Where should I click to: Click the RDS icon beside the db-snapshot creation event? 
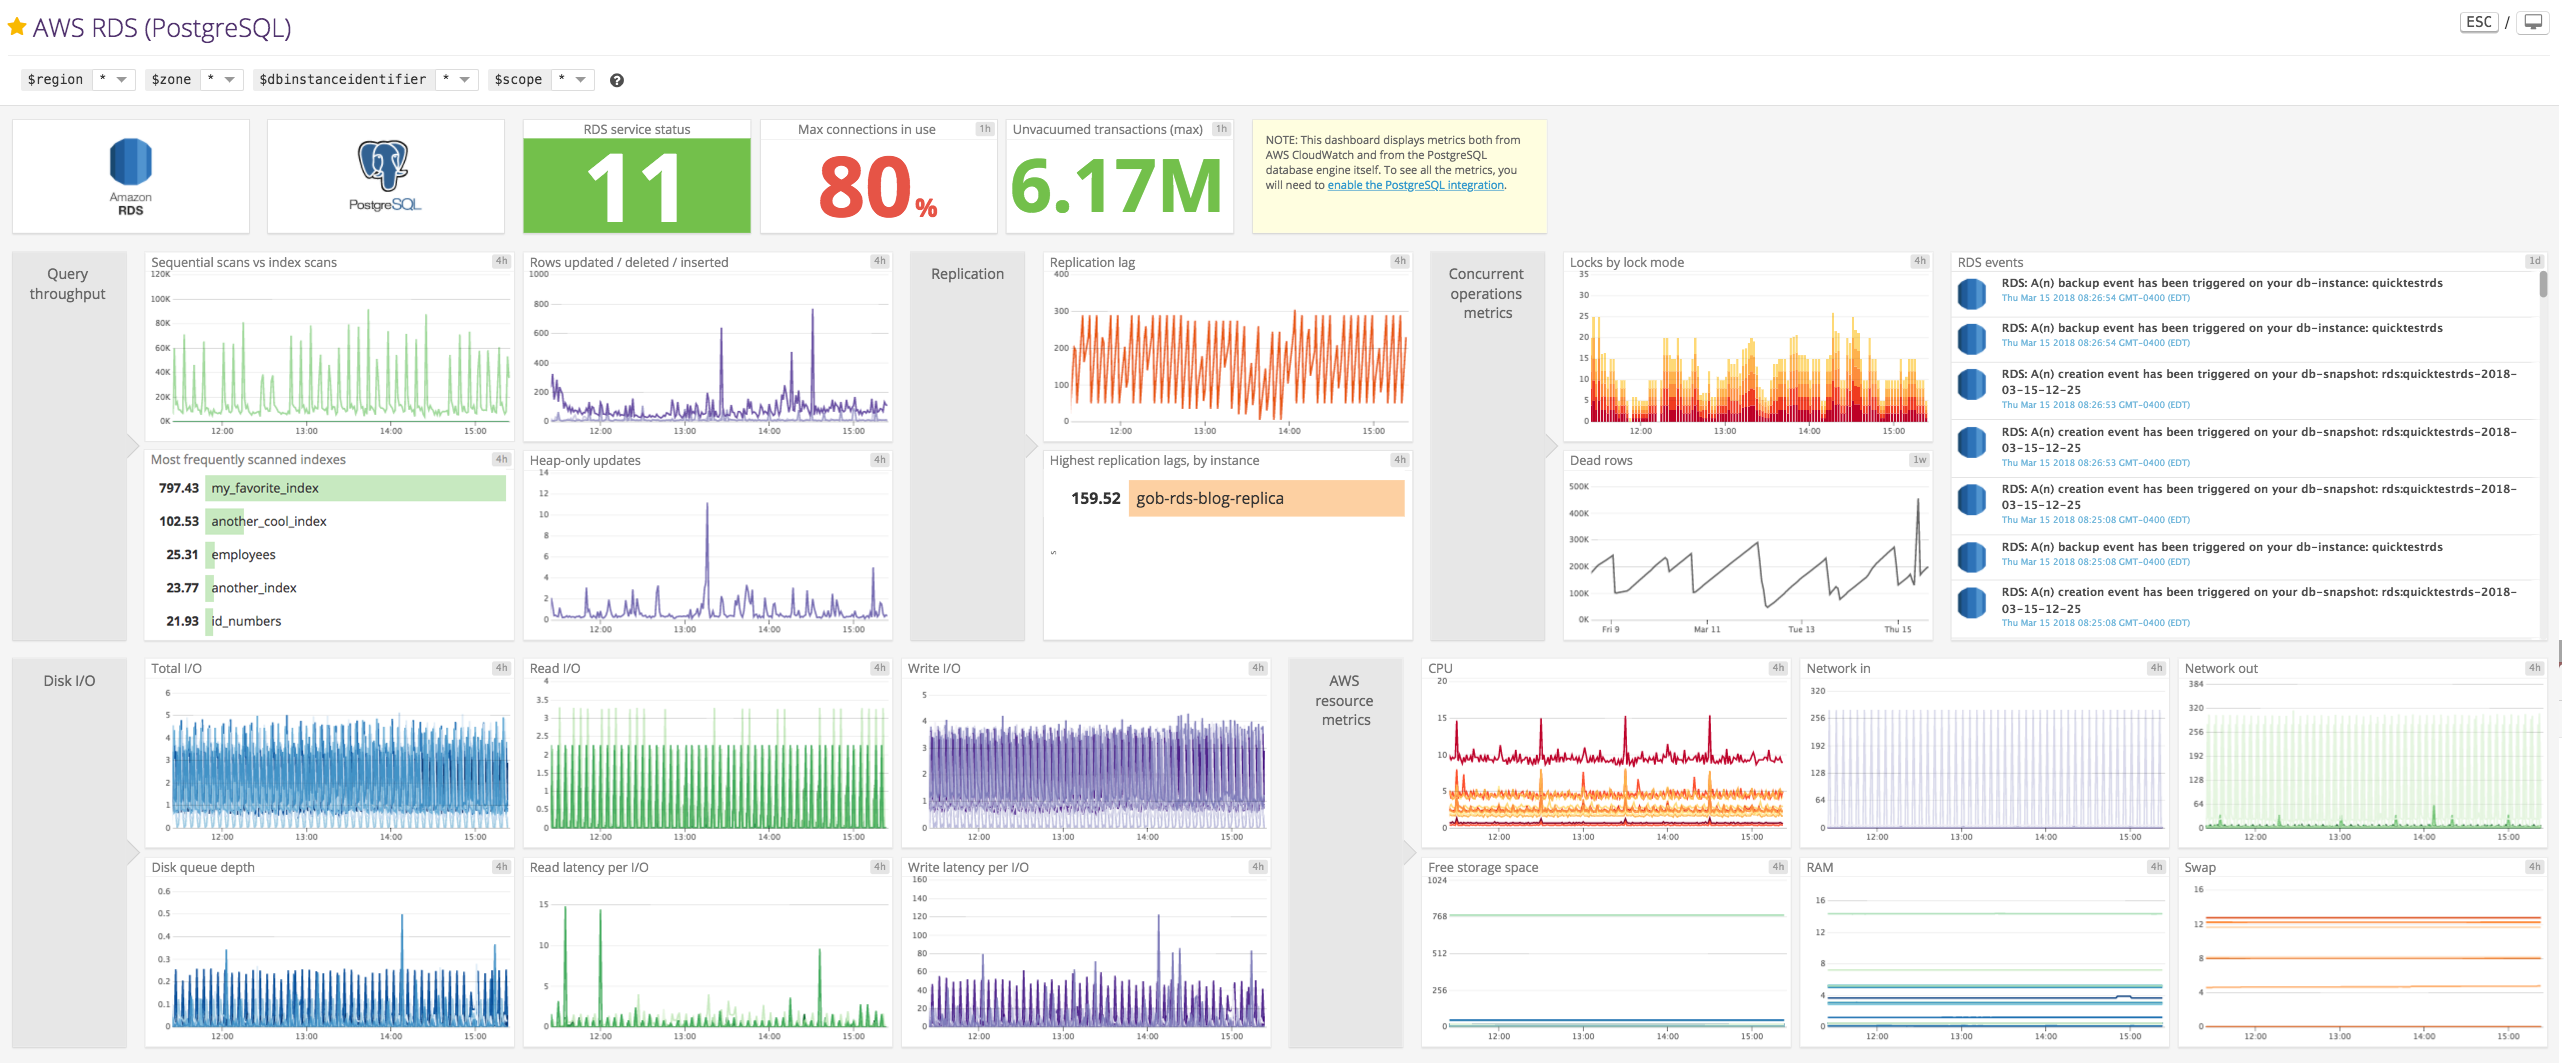(x=1971, y=385)
